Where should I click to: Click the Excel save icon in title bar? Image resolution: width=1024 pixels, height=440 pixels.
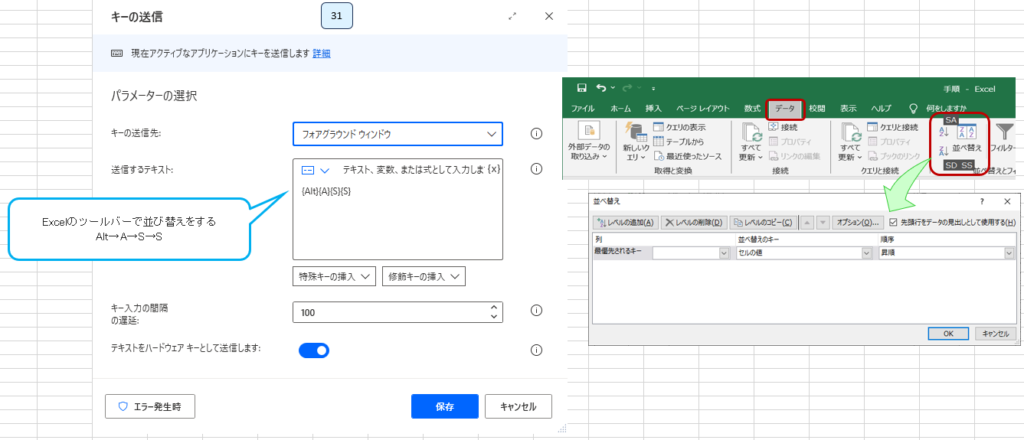click(575, 88)
